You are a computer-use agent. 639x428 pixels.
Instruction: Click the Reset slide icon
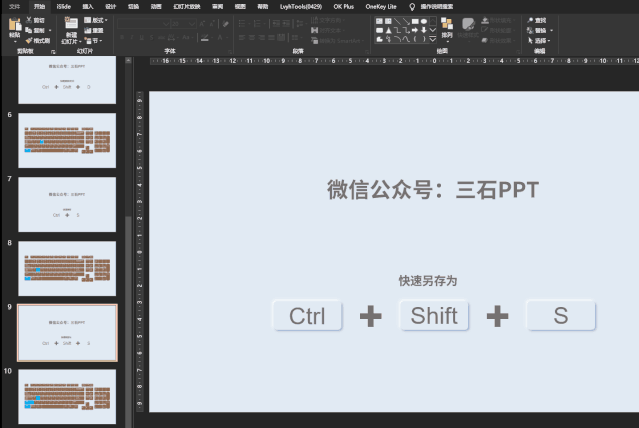coord(88,31)
